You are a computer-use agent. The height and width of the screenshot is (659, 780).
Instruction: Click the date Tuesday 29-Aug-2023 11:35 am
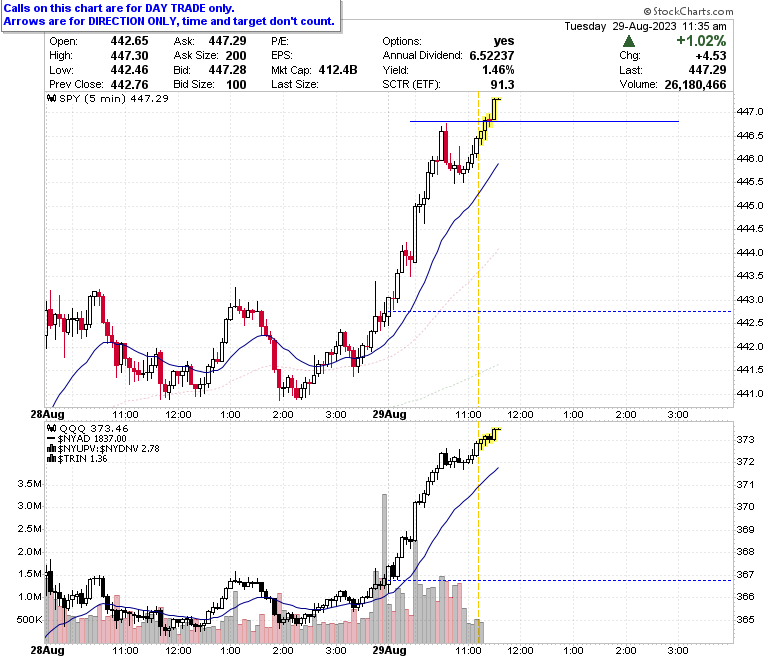pos(645,26)
